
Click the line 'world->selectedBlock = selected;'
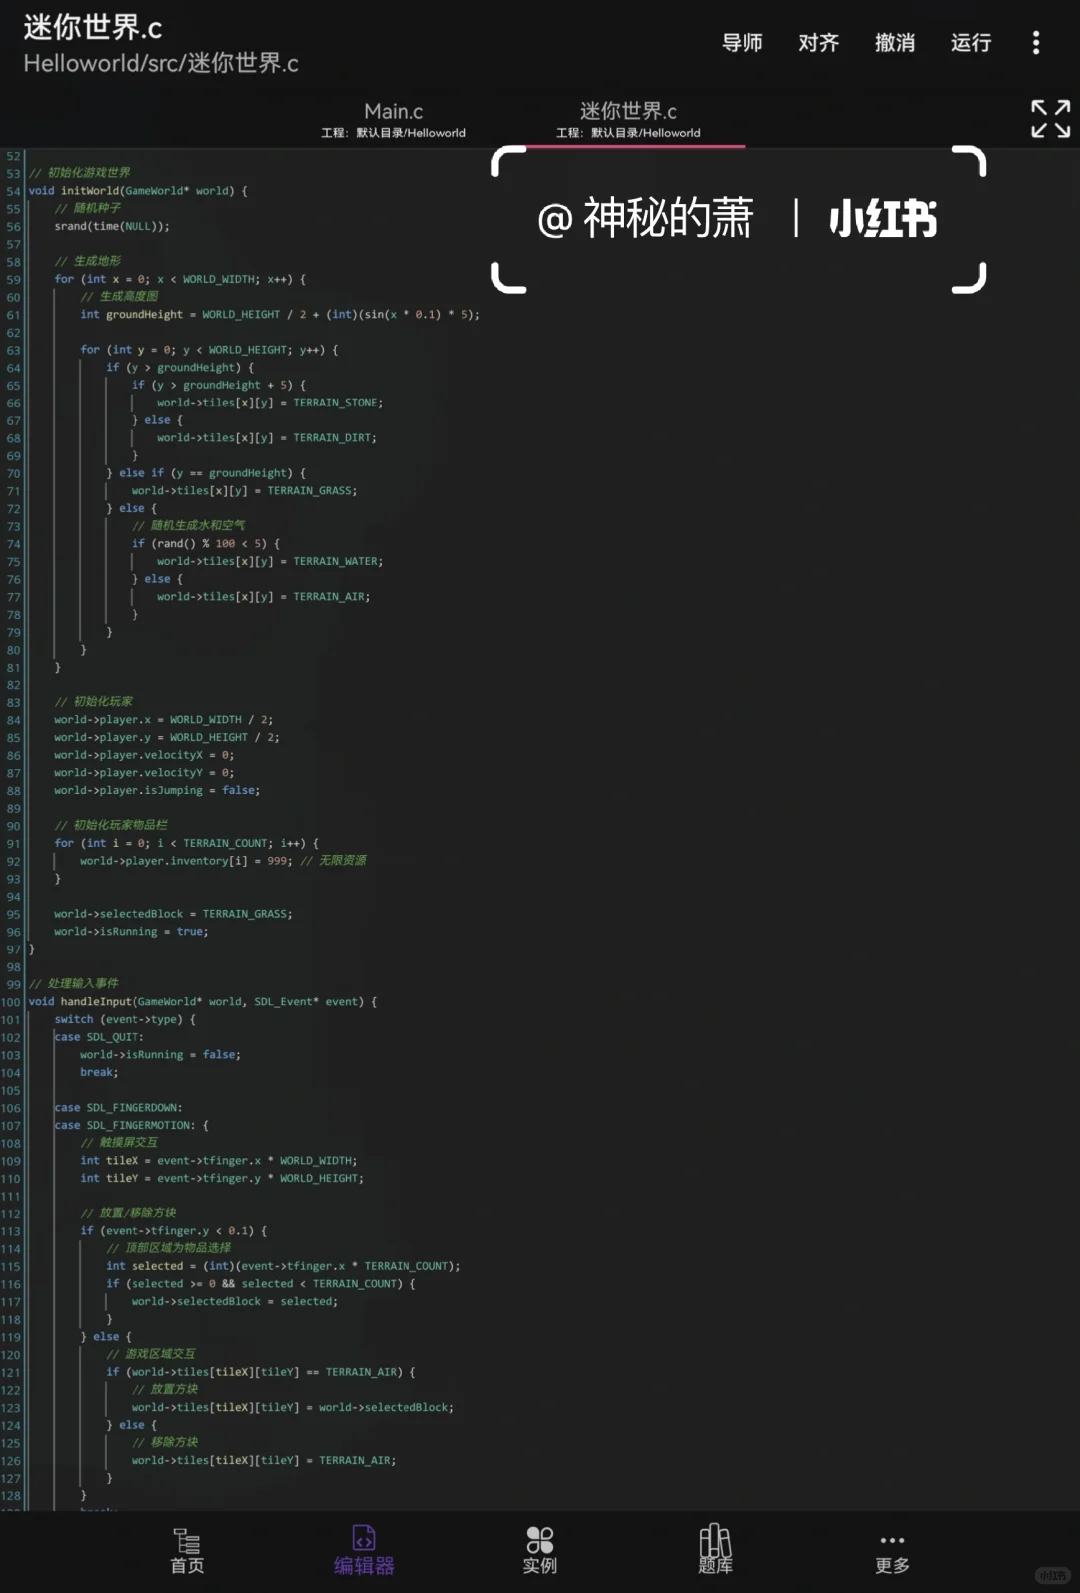click(235, 1302)
